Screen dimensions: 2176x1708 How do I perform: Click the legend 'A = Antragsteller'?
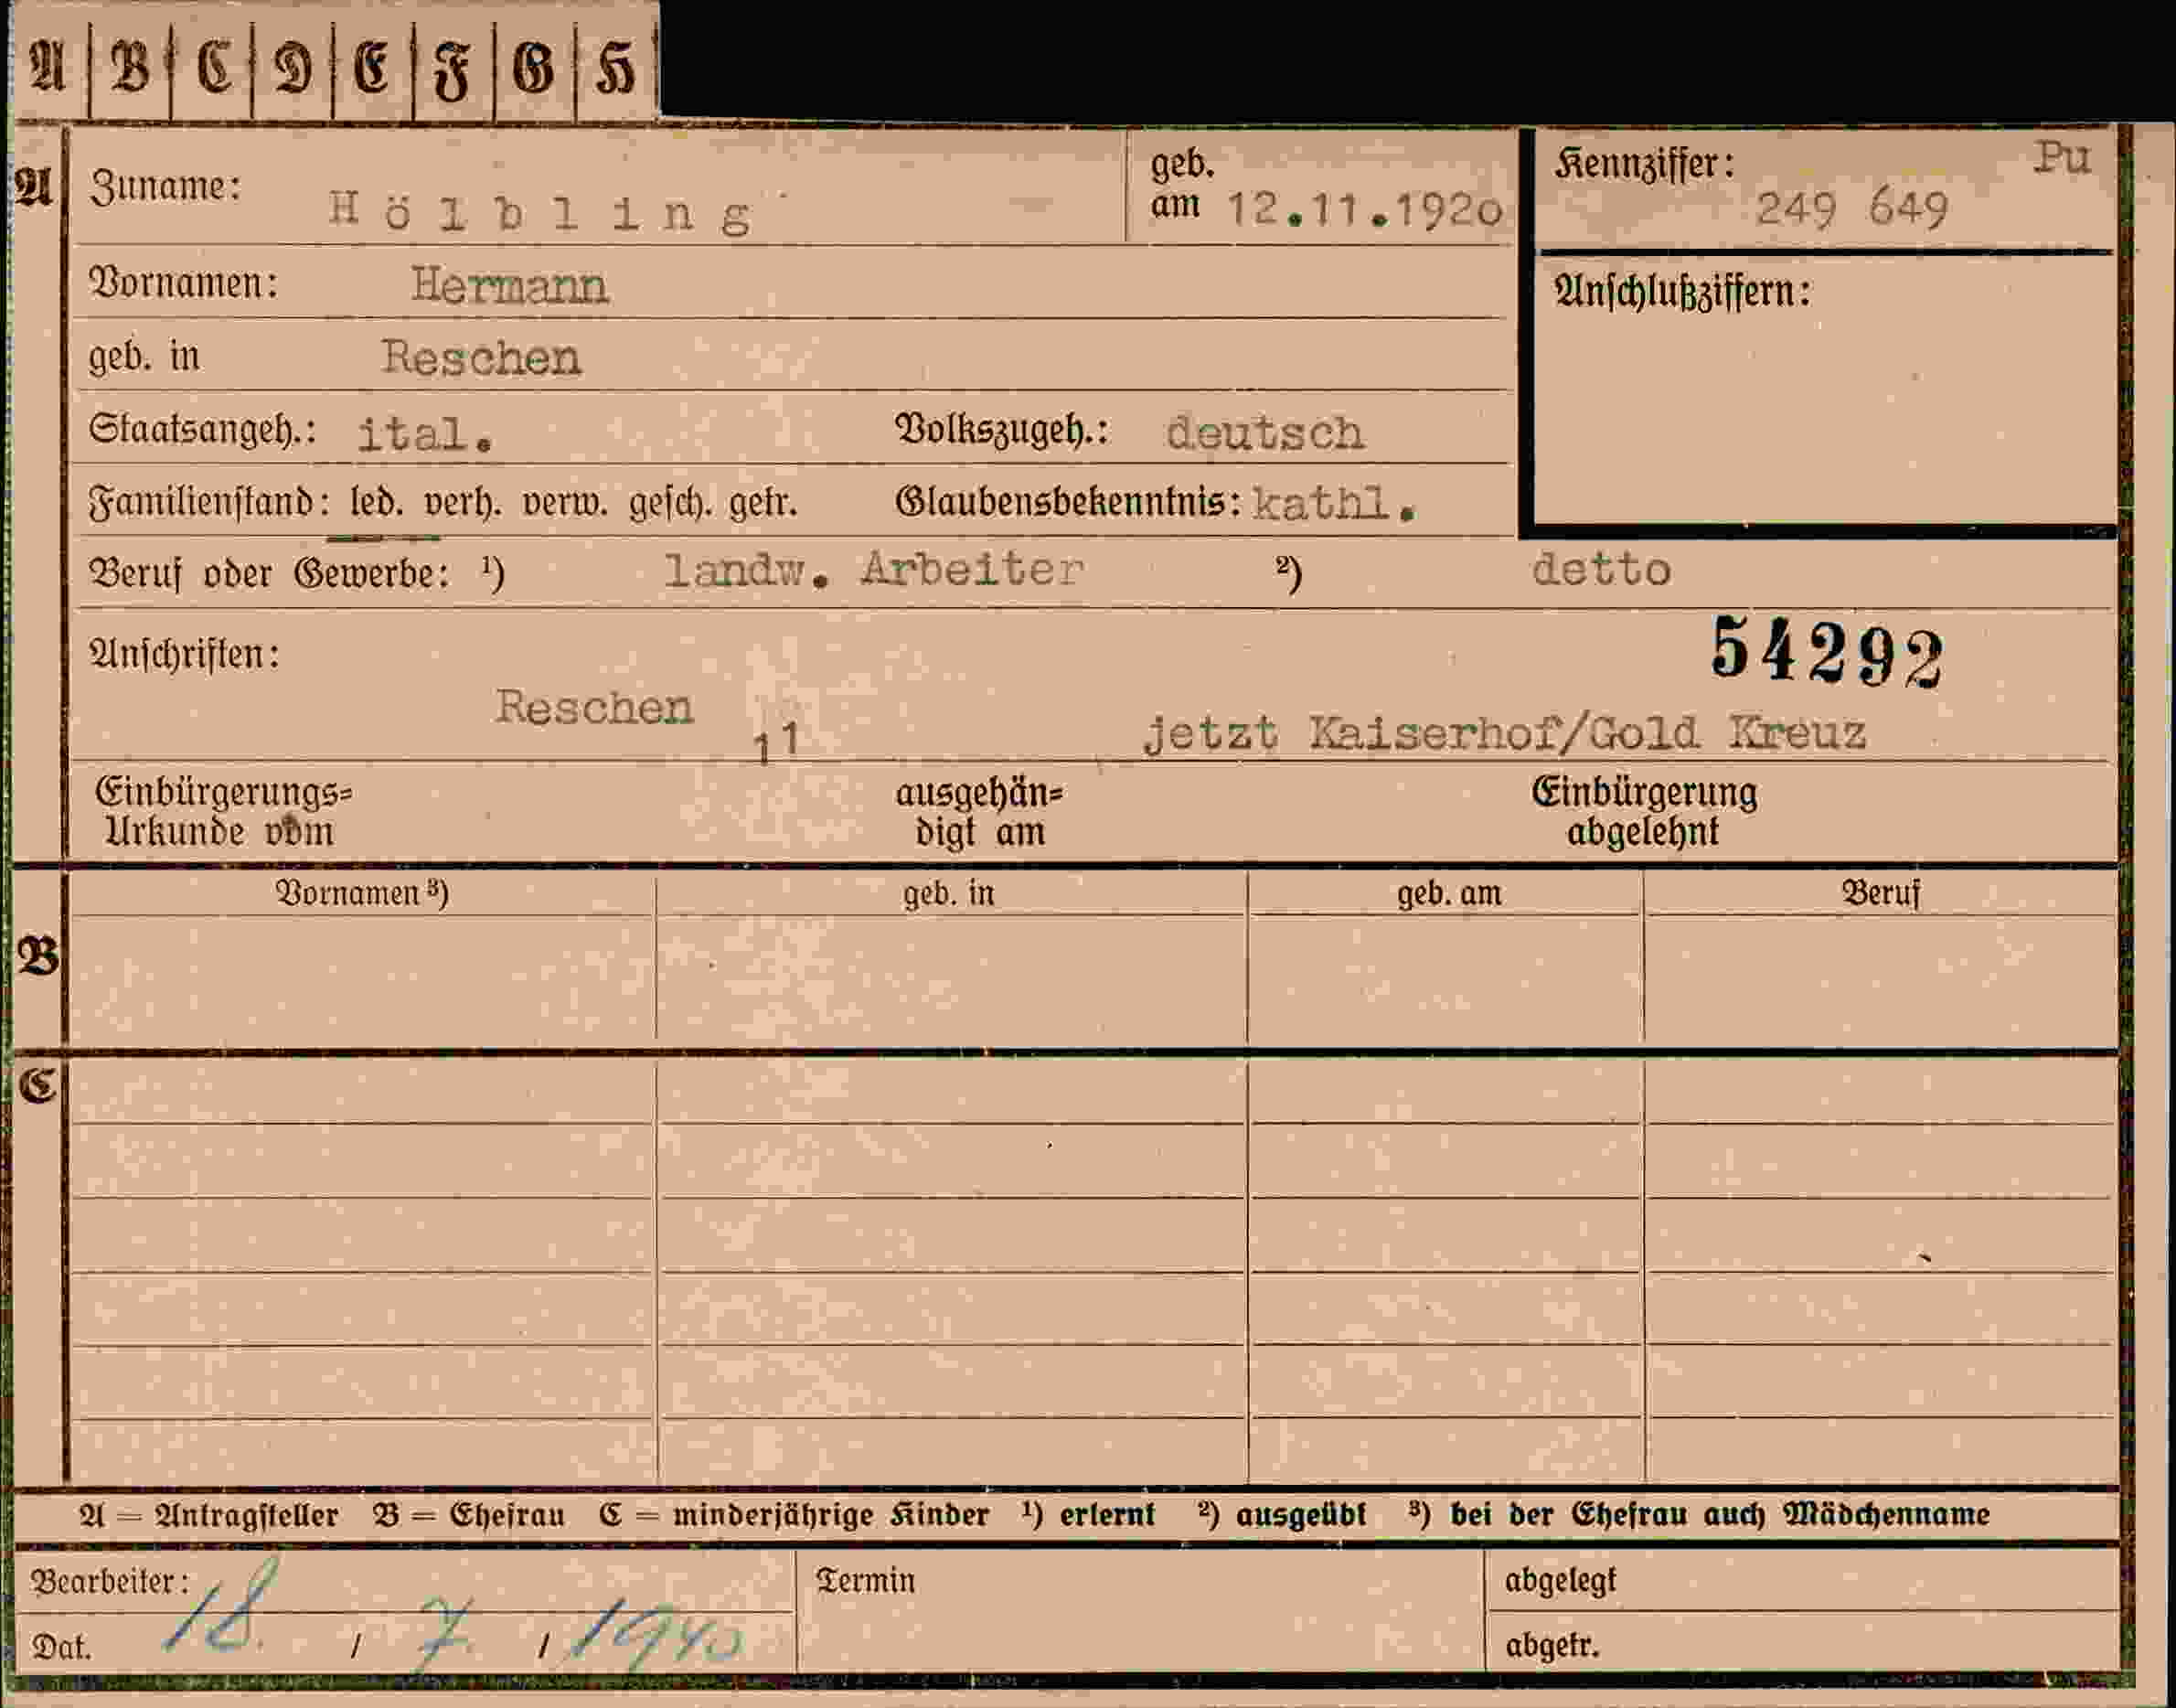pos(208,1516)
